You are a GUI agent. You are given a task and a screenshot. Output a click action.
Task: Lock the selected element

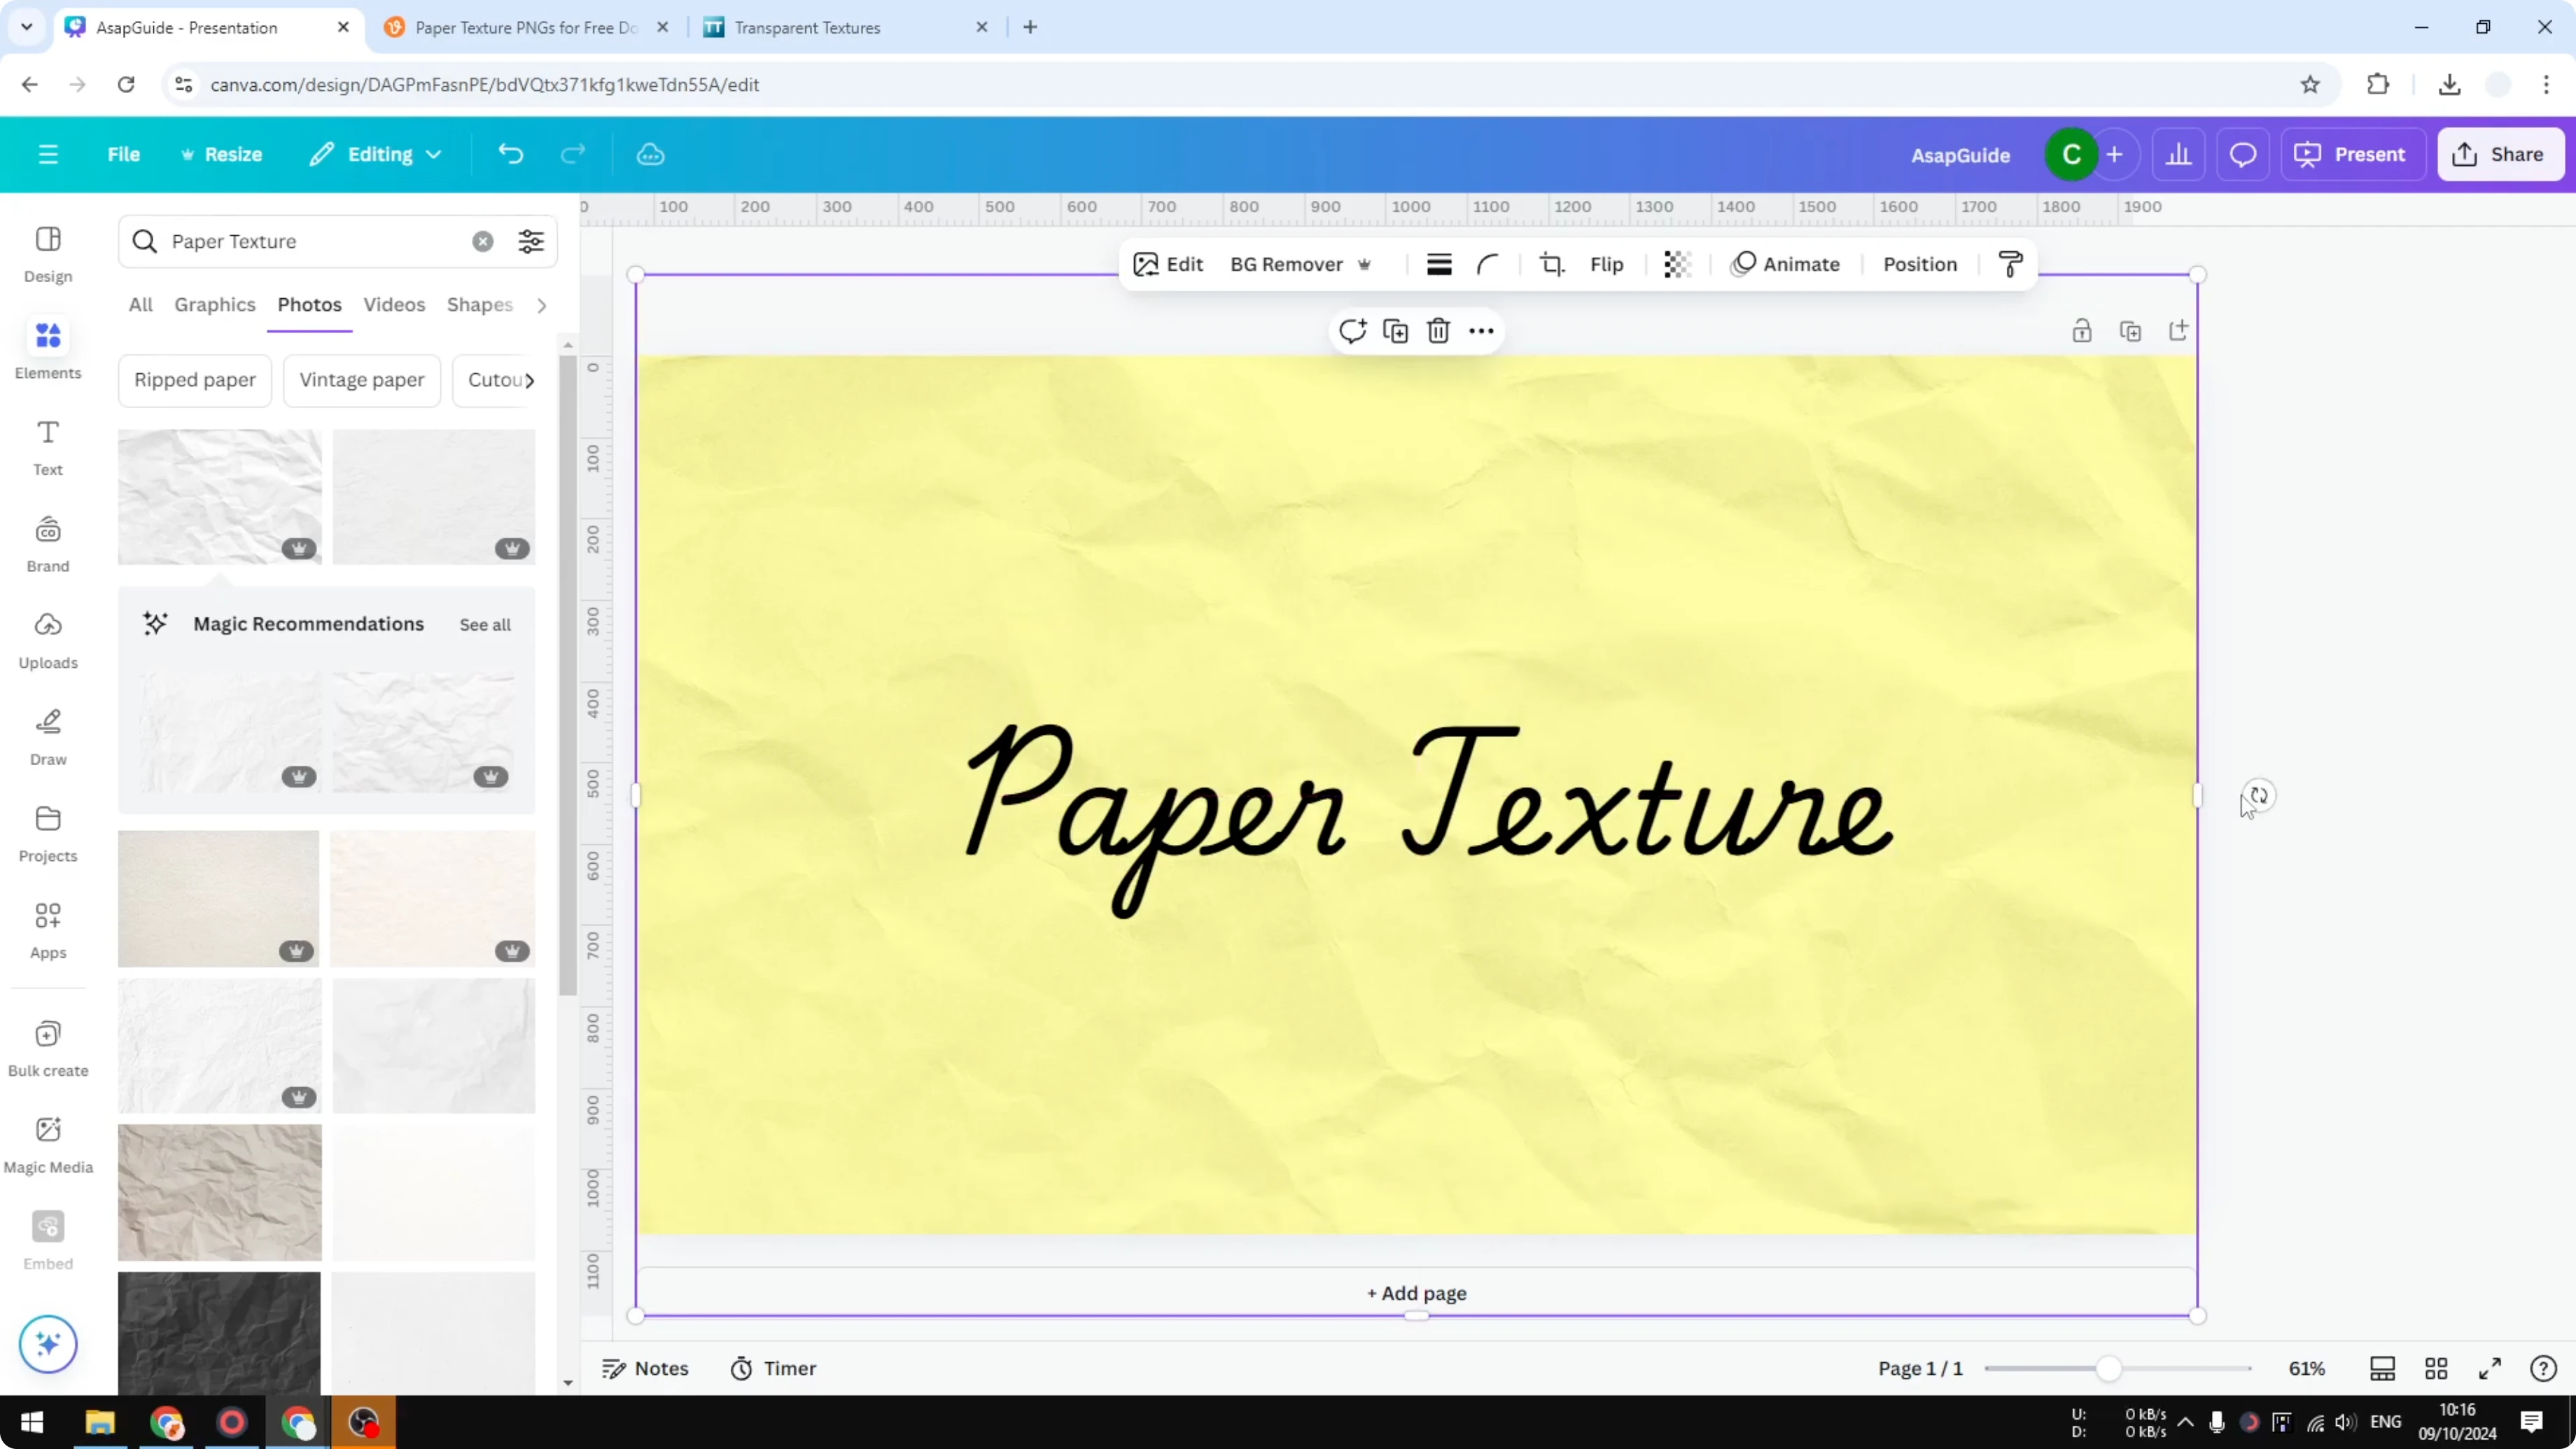coord(2082,330)
